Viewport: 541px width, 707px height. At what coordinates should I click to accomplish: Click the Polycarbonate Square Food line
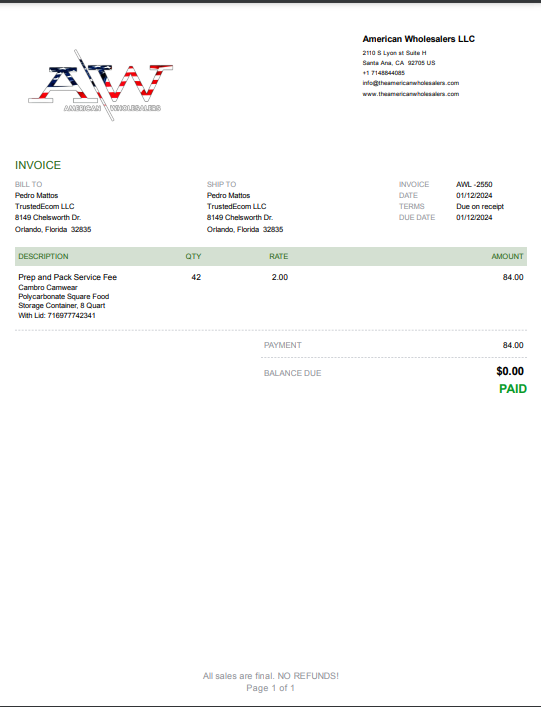pyautogui.click(x=64, y=296)
